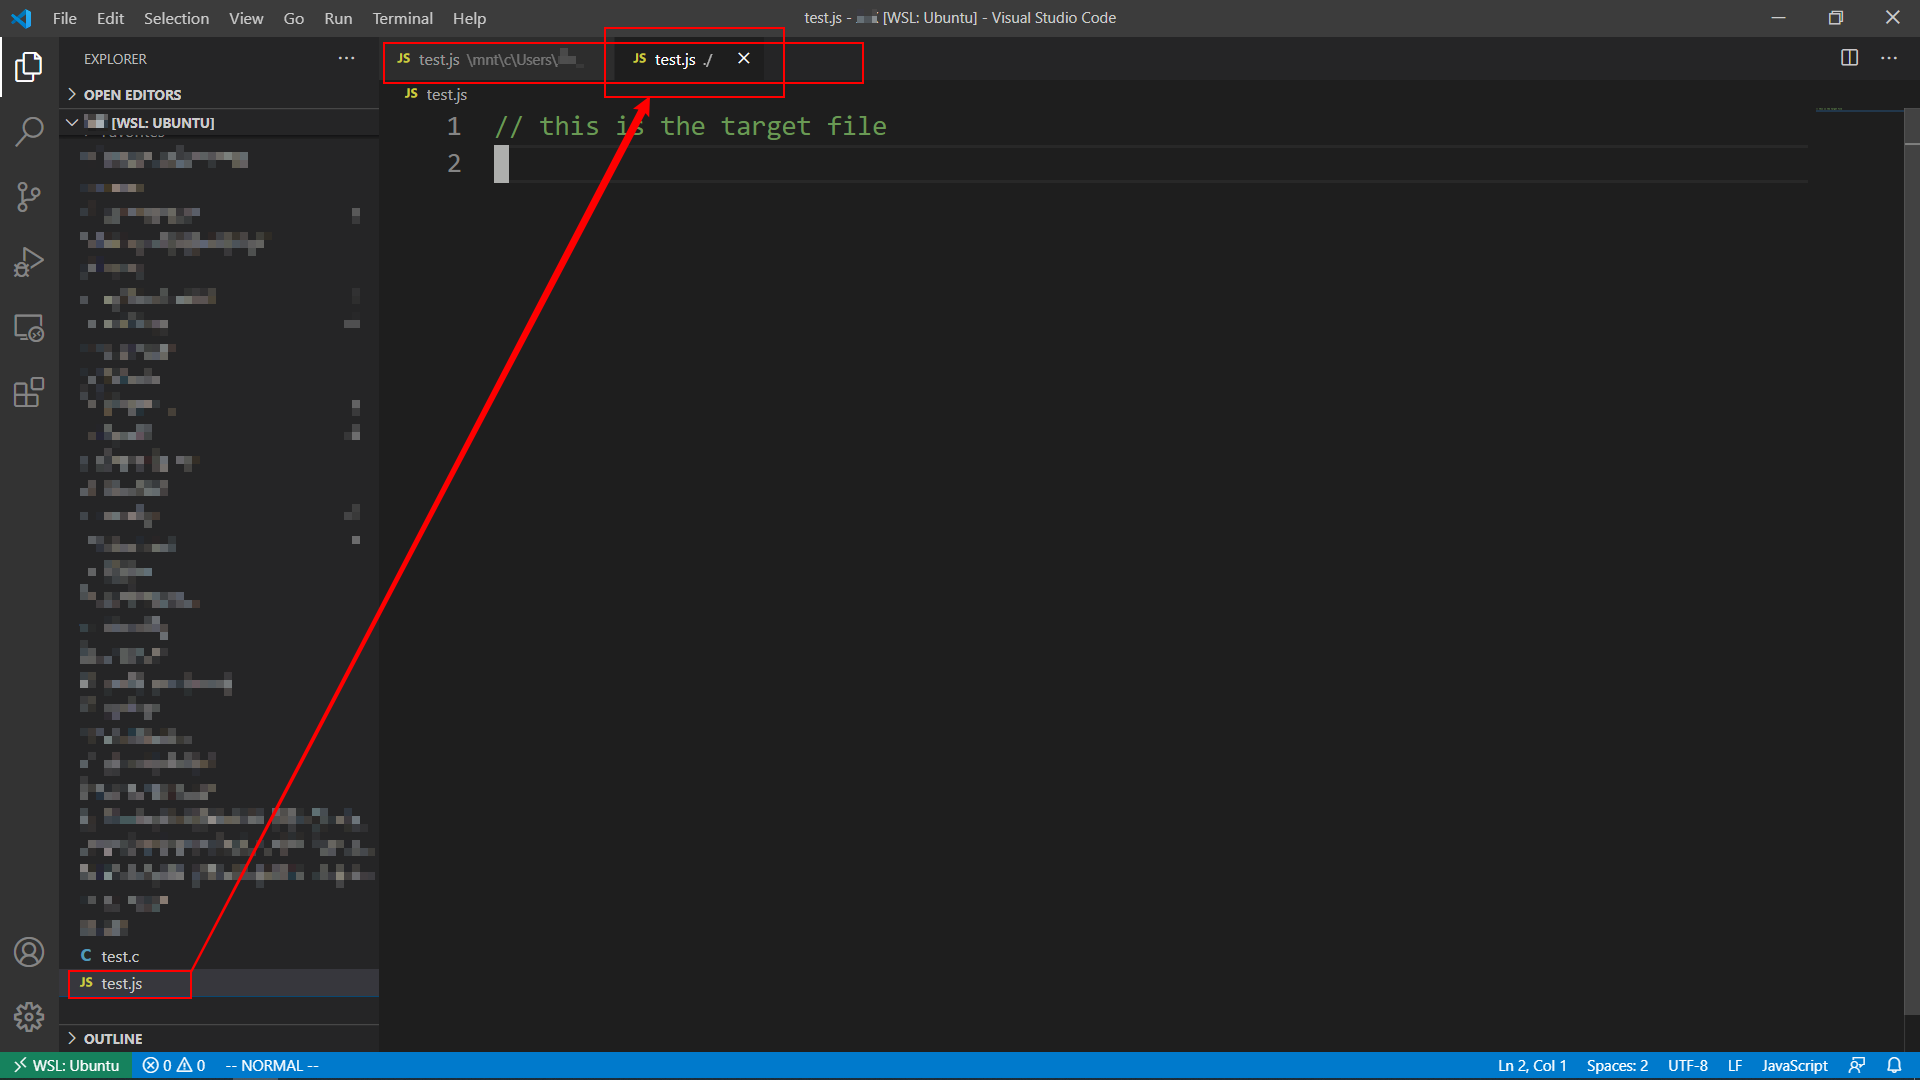Click the Accounts icon in activity bar
This screenshot has height=1080, width=1920.
click(29, 952)
